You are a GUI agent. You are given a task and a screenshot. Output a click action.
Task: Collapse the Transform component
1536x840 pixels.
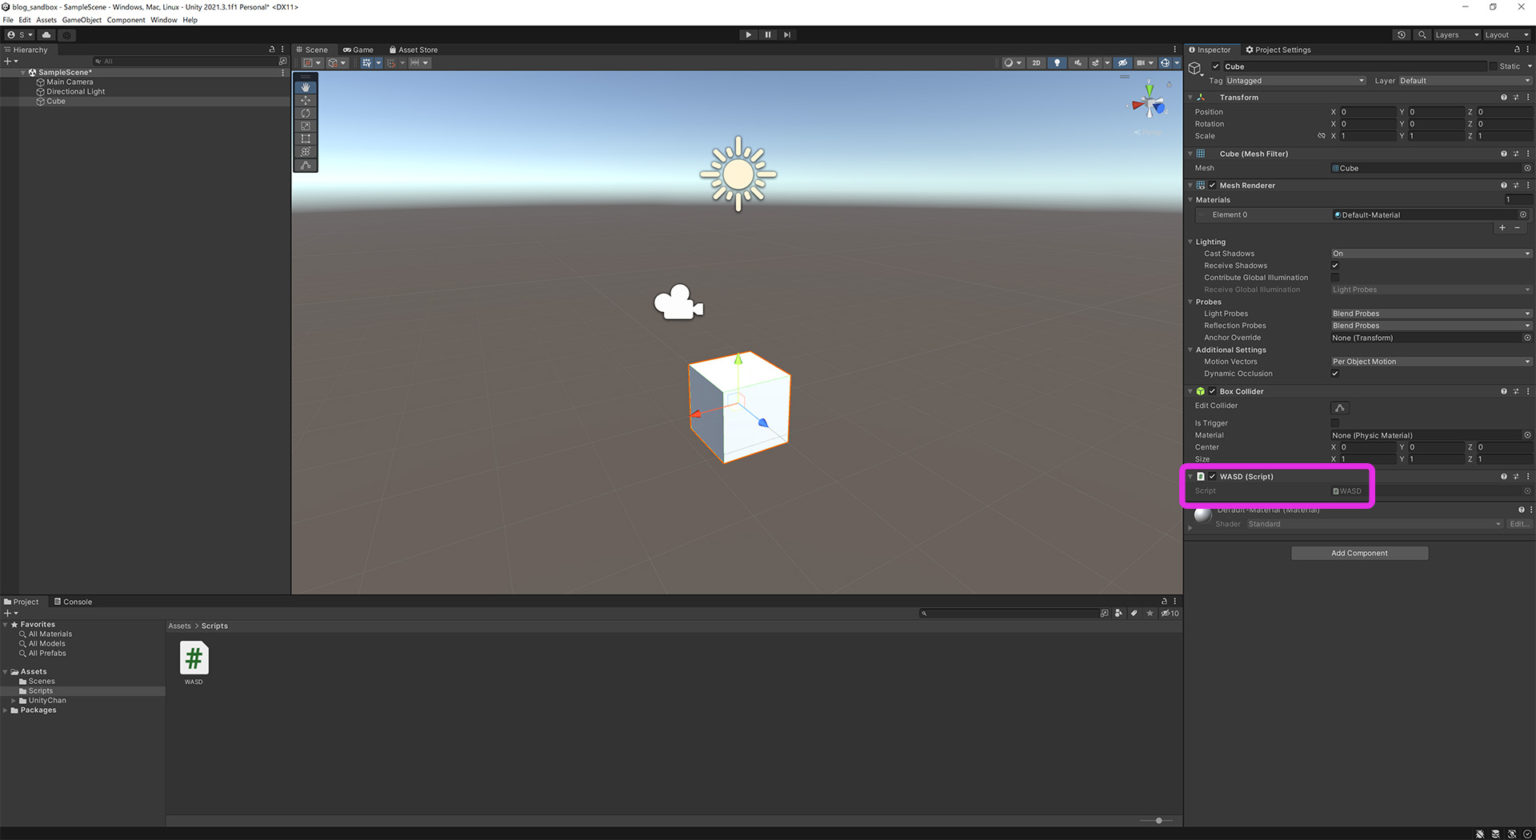[x=1189, y=97]
